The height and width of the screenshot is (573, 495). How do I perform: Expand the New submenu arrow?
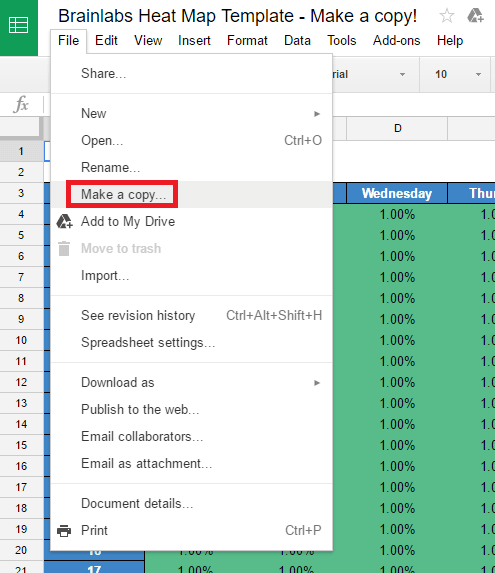(317, 114)
